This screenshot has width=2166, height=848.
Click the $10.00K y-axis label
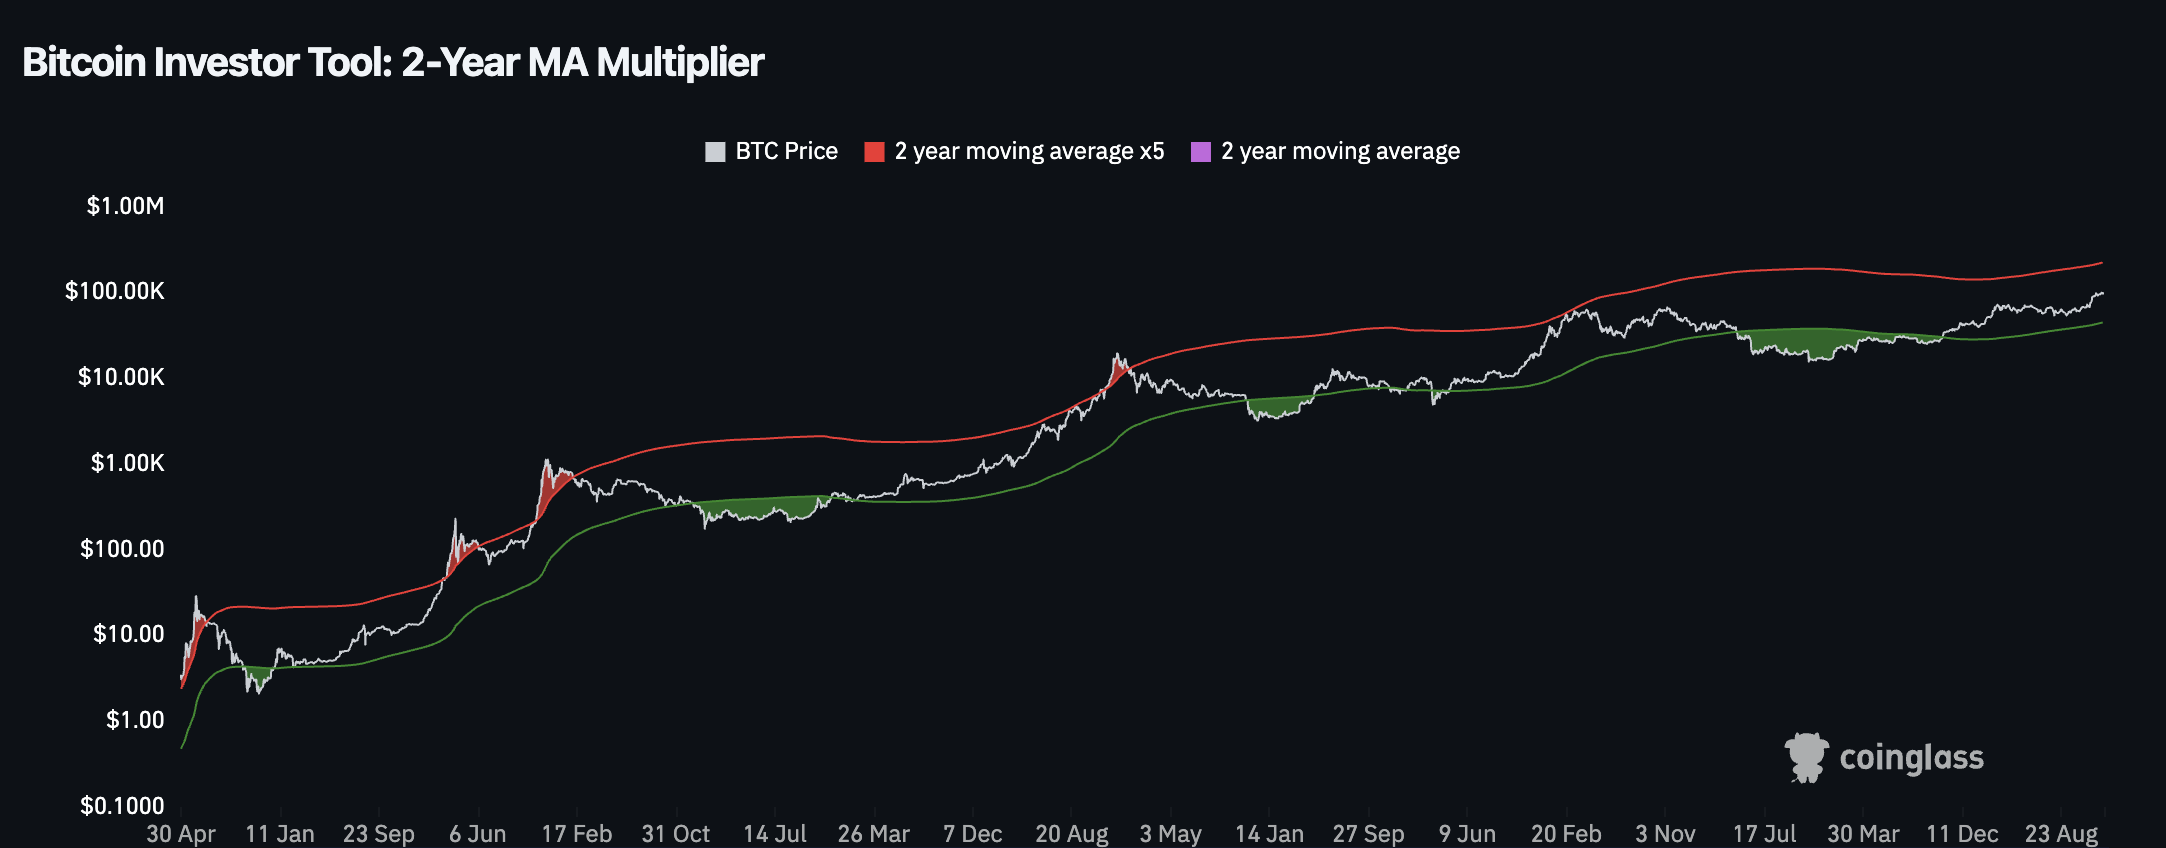(121, 377)
